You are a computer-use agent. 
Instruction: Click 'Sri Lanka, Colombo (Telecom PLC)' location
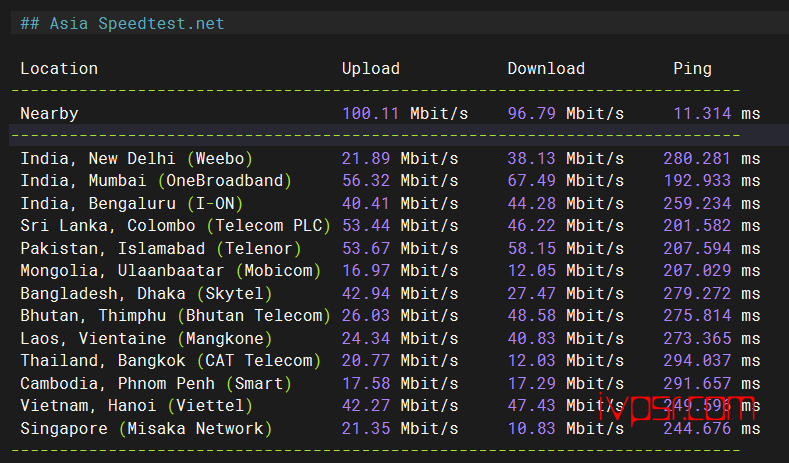coord(175,225)
